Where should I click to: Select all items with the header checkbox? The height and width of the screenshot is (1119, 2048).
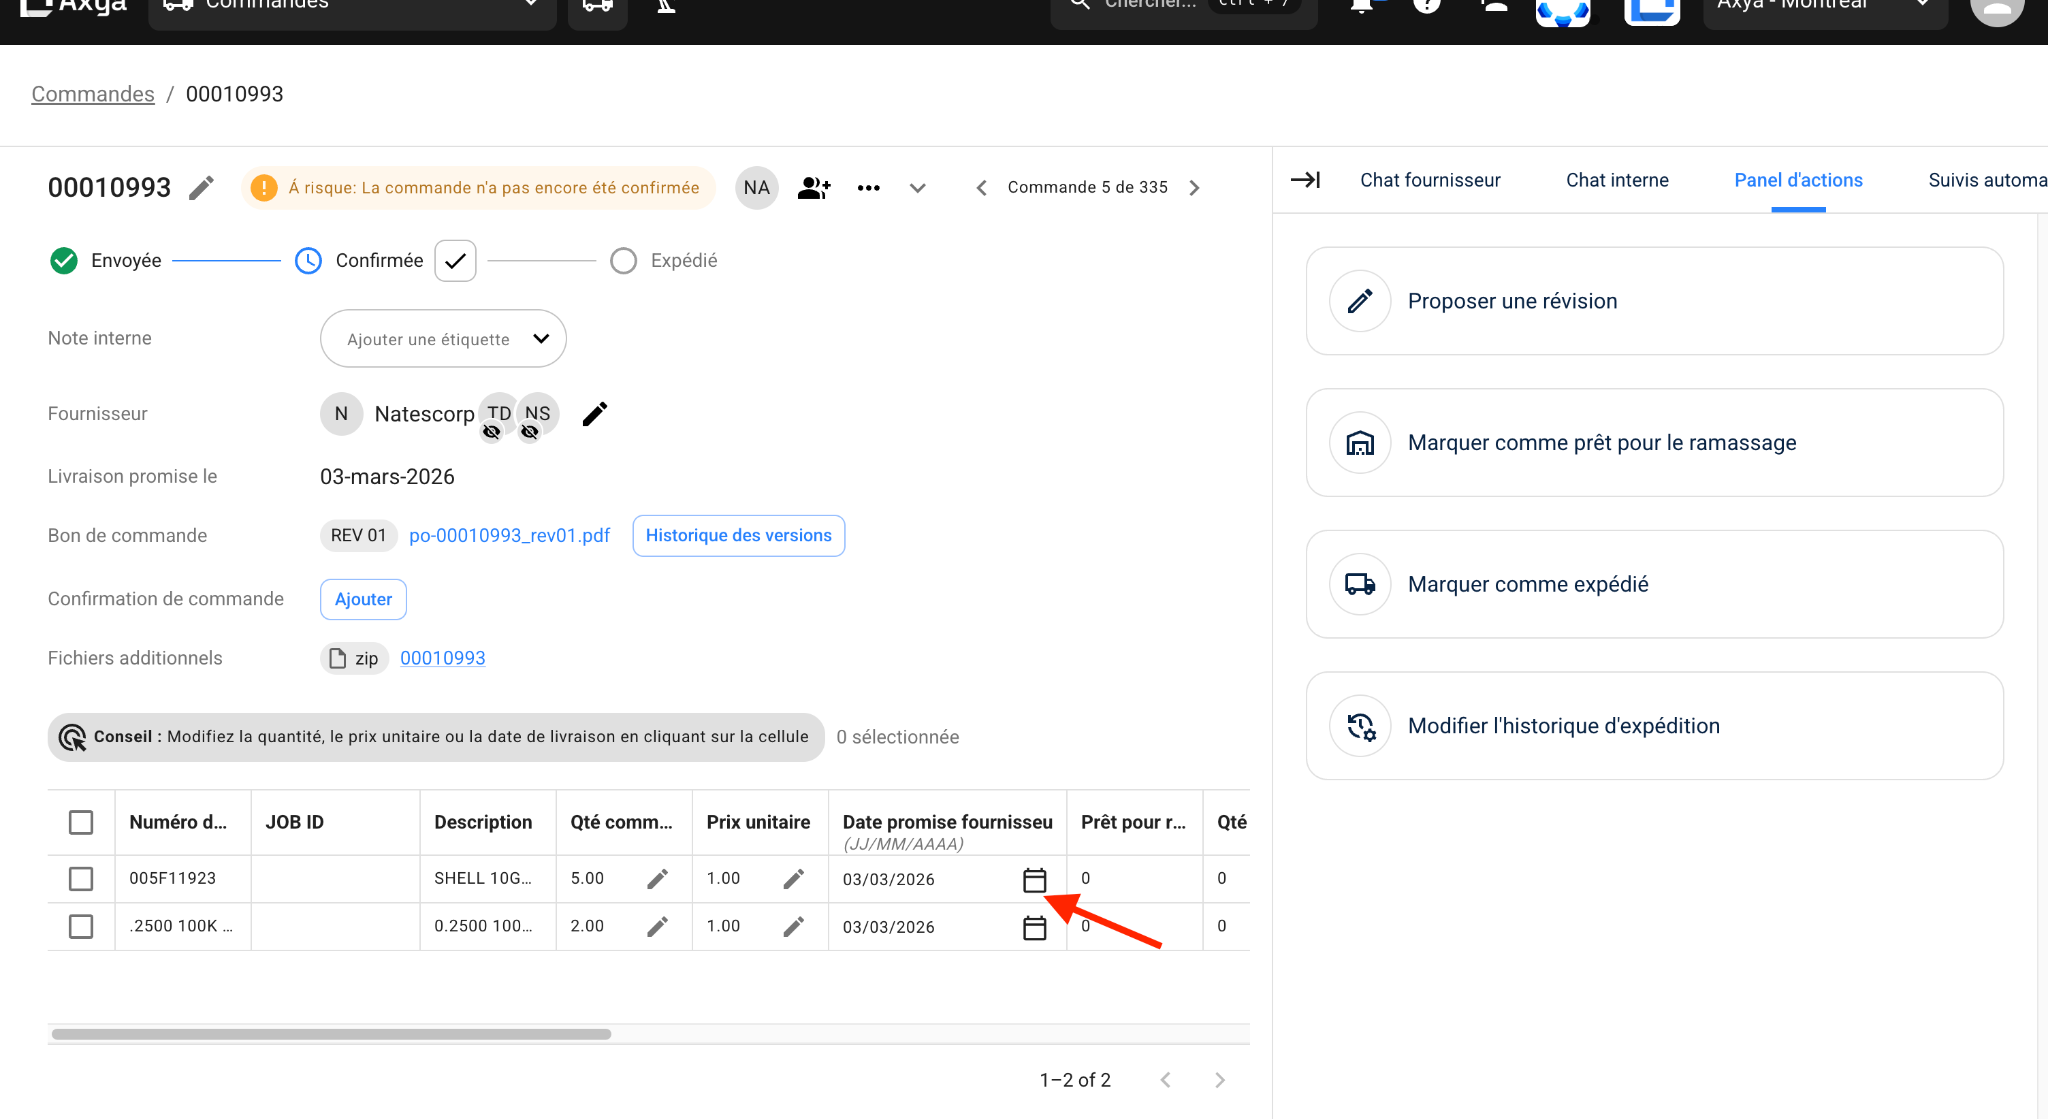click(x=81, y=821)
